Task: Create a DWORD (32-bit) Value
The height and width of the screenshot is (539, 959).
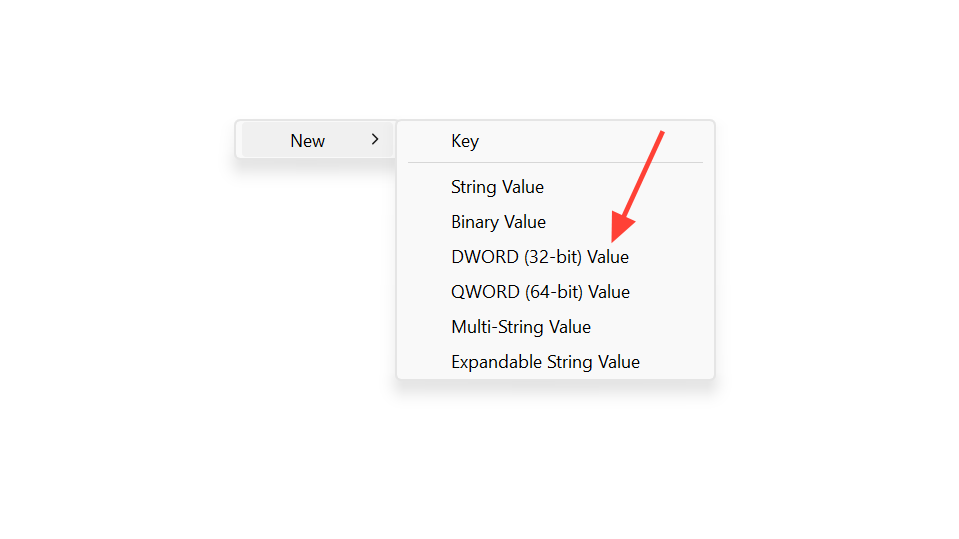Action: [x=540, y=257]
